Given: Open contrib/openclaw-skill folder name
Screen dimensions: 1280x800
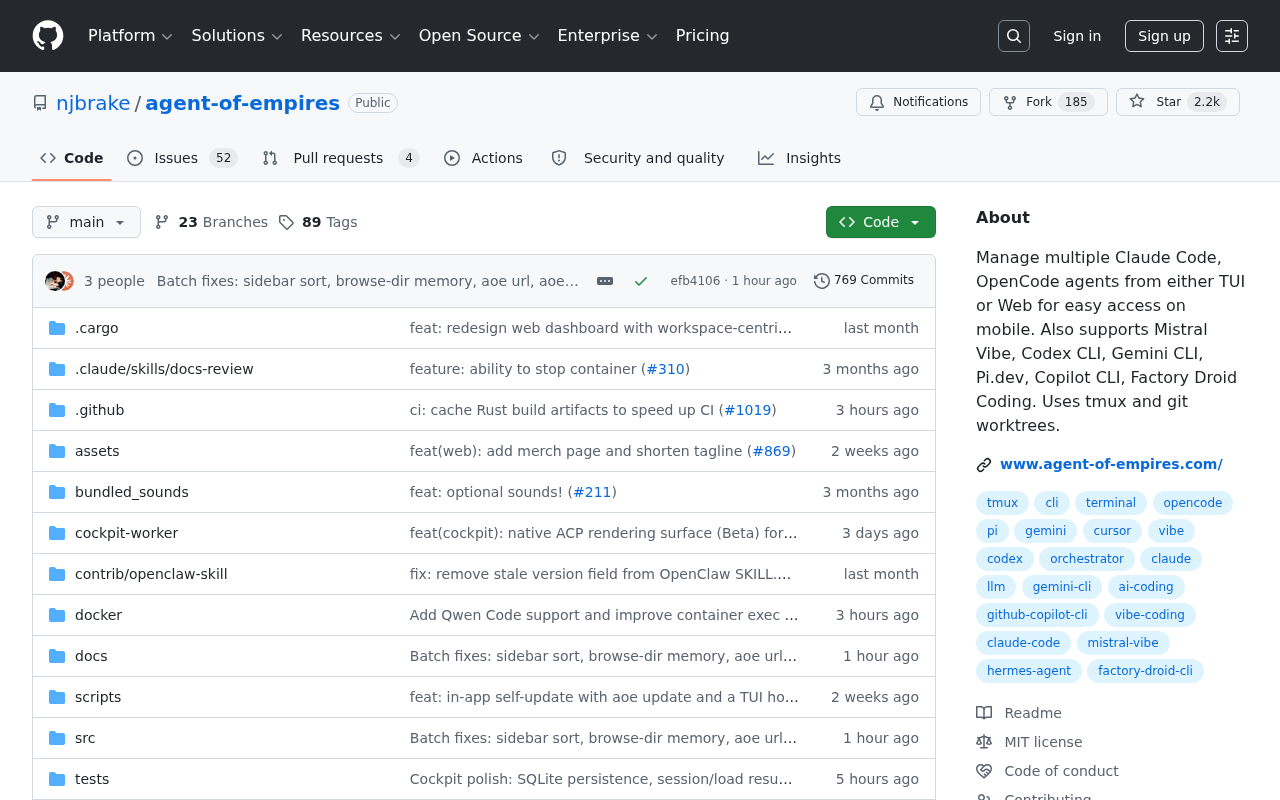Looking at the screenshot, I should coord(151,574).
